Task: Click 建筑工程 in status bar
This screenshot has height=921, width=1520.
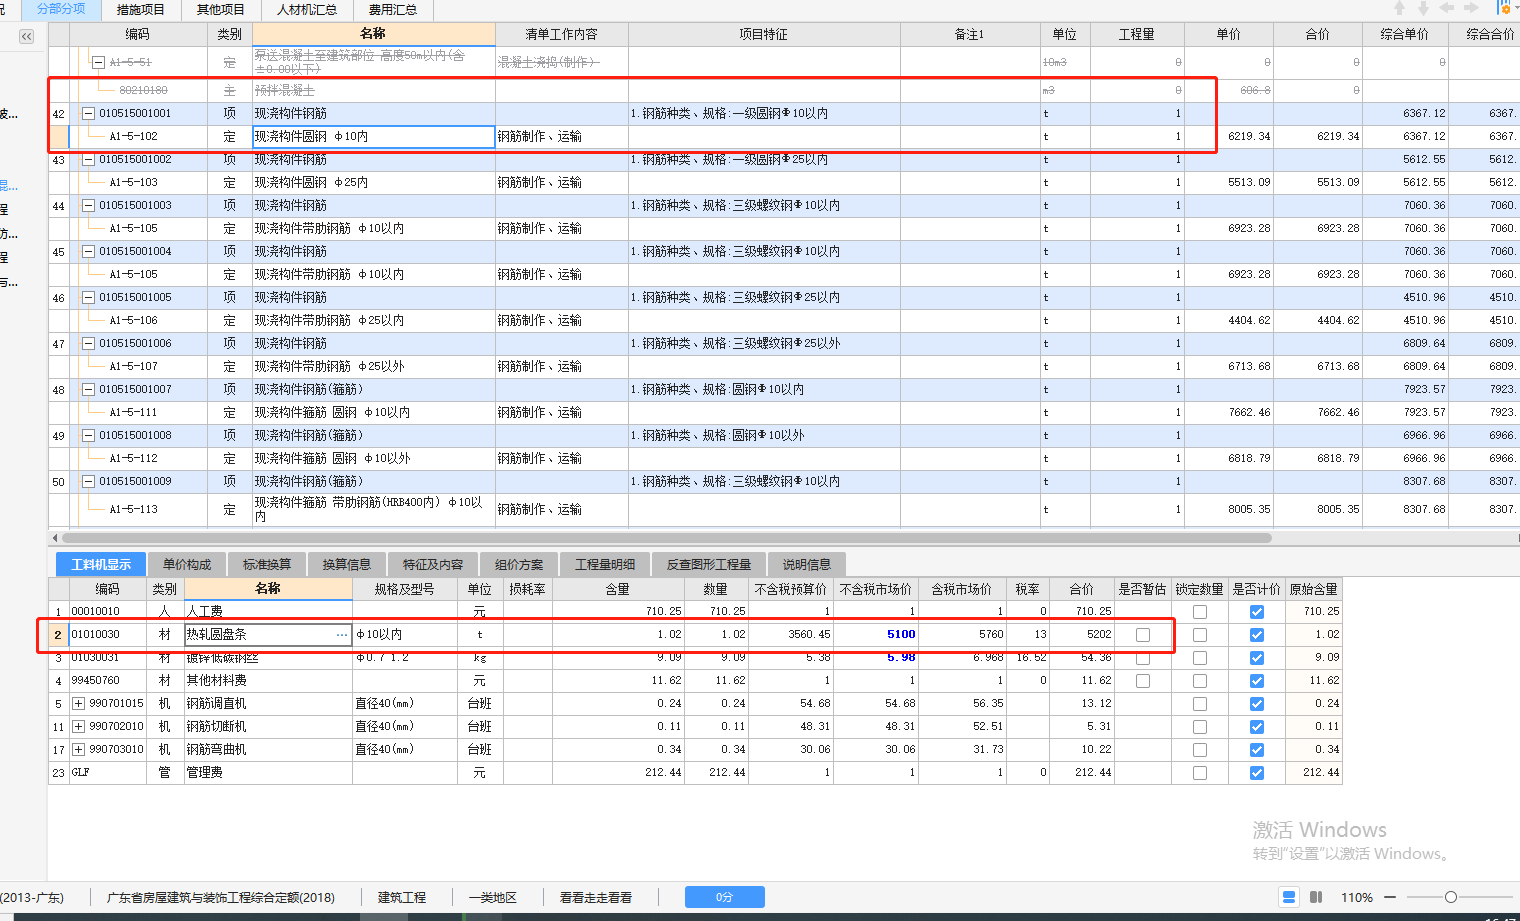Action: tap(402, 897)
